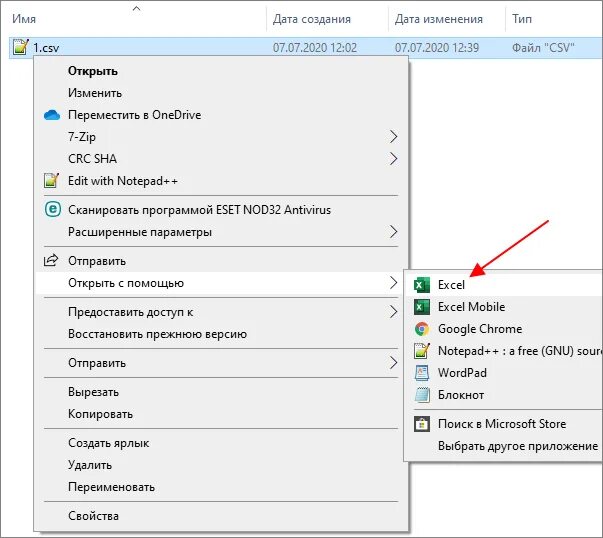Open the file with Excel
This screenshot has height=538, width=603.
point(503,285)
